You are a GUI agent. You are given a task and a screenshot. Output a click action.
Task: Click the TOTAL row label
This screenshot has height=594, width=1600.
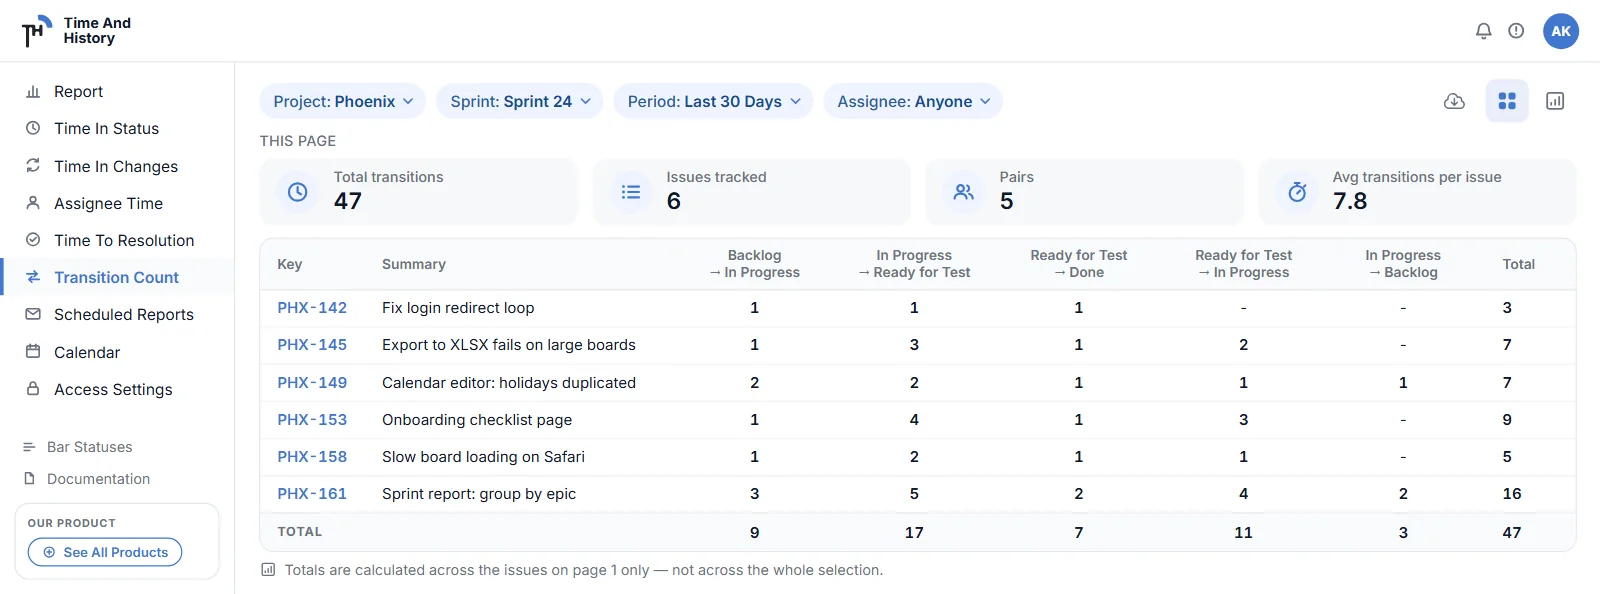[300, 532]
